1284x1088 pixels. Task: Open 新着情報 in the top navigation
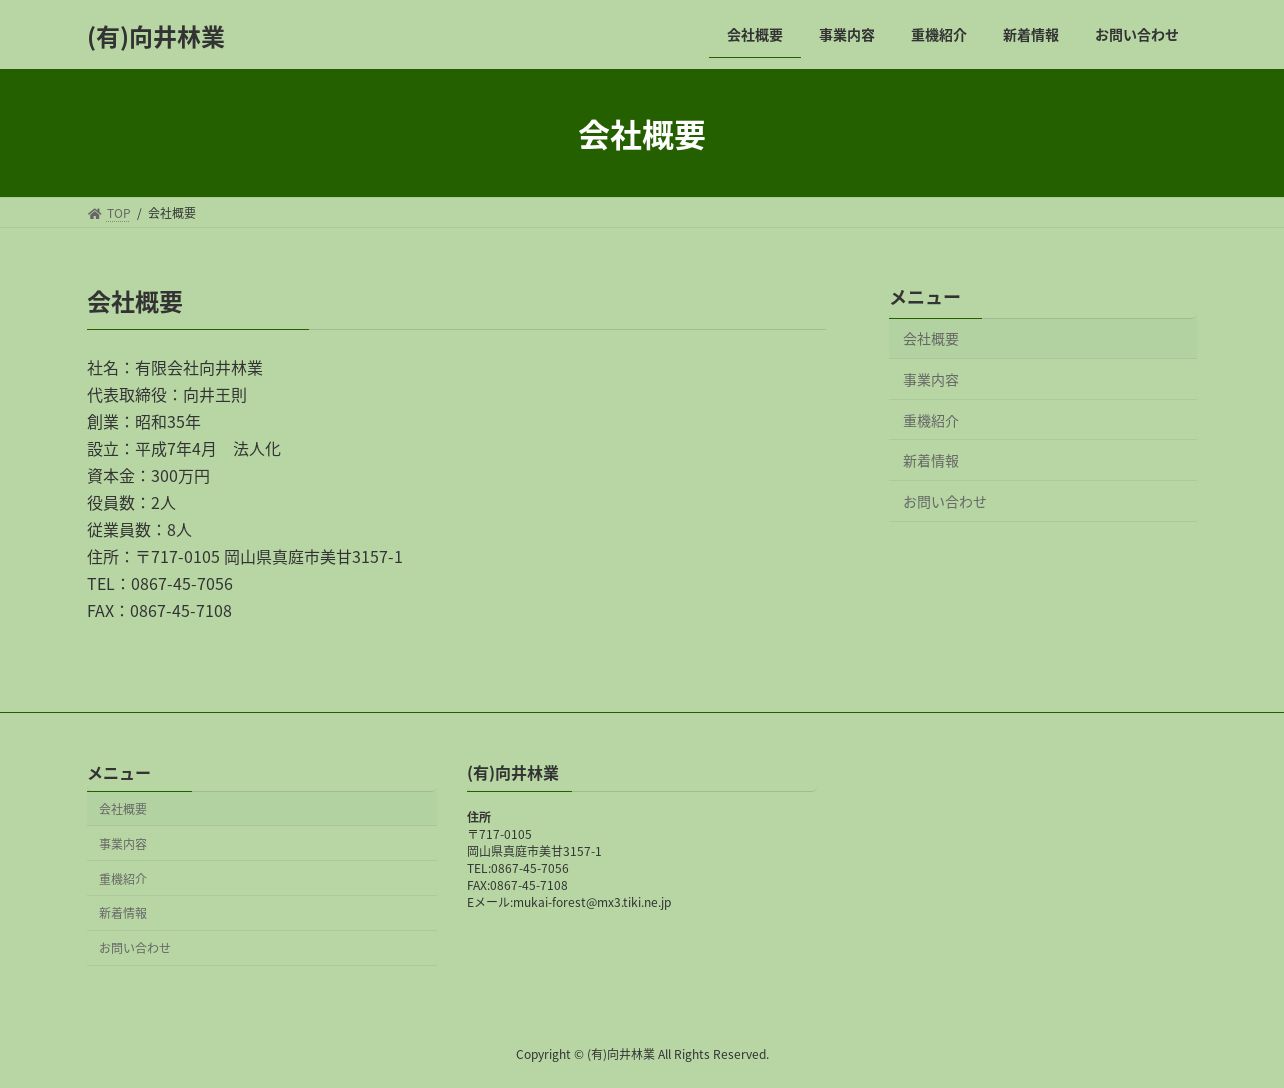click(1031, 35)
